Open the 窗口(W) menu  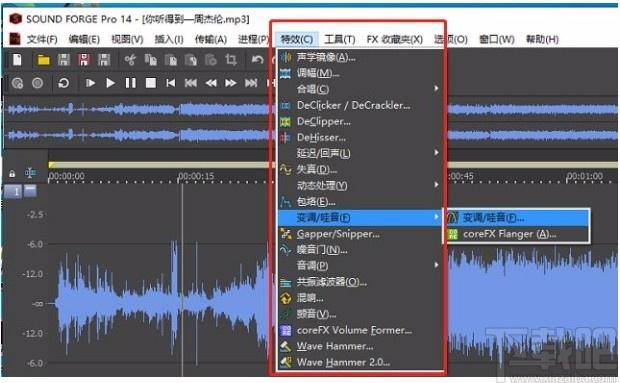click(x=497, y=40)
